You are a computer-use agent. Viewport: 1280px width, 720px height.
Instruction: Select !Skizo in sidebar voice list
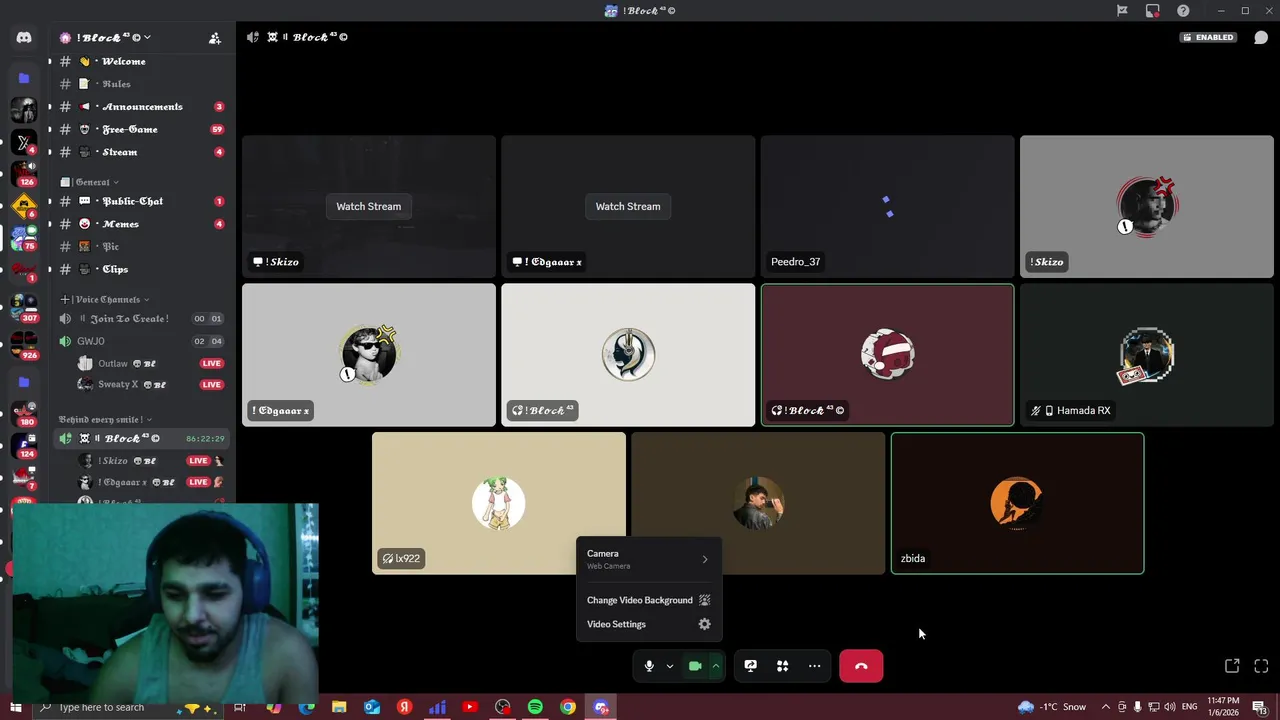point(150,461)
